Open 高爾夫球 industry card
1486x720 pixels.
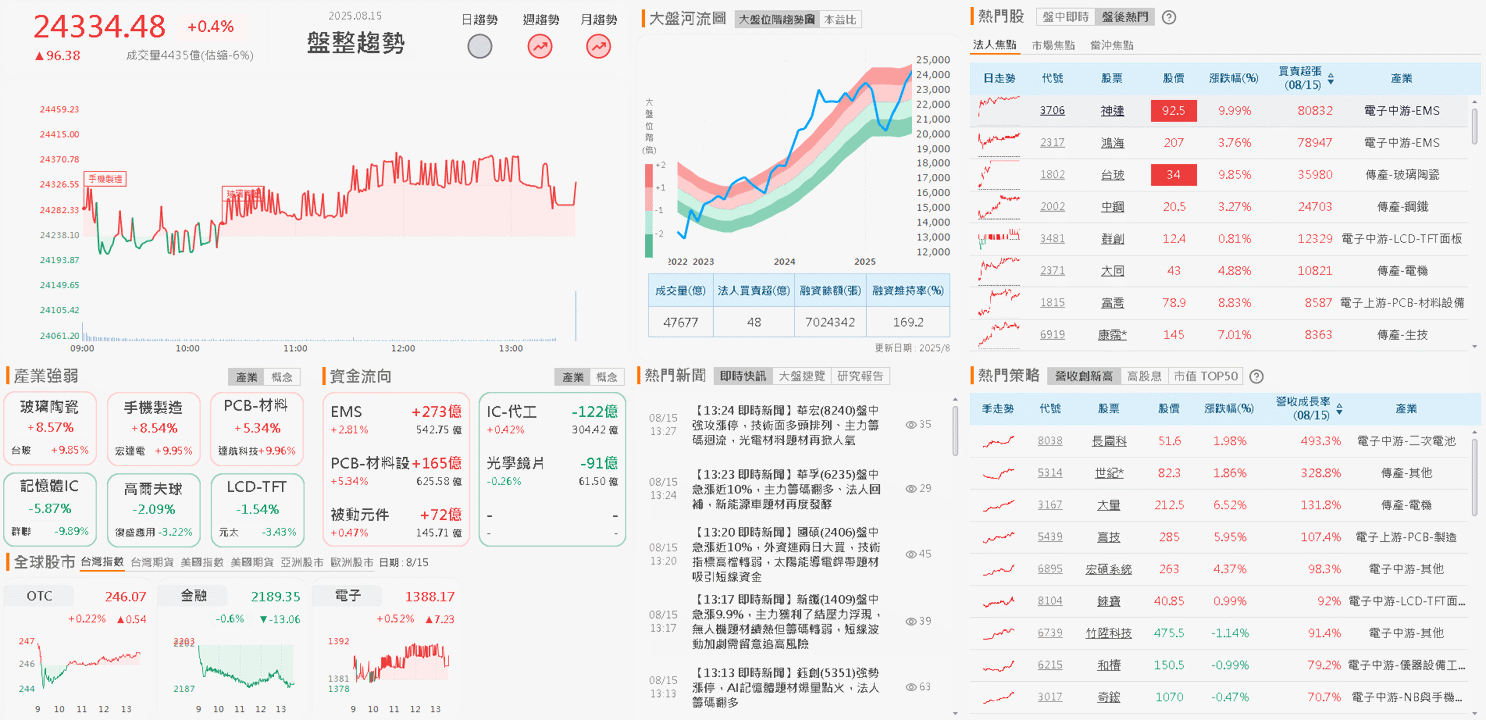point(153,509)
